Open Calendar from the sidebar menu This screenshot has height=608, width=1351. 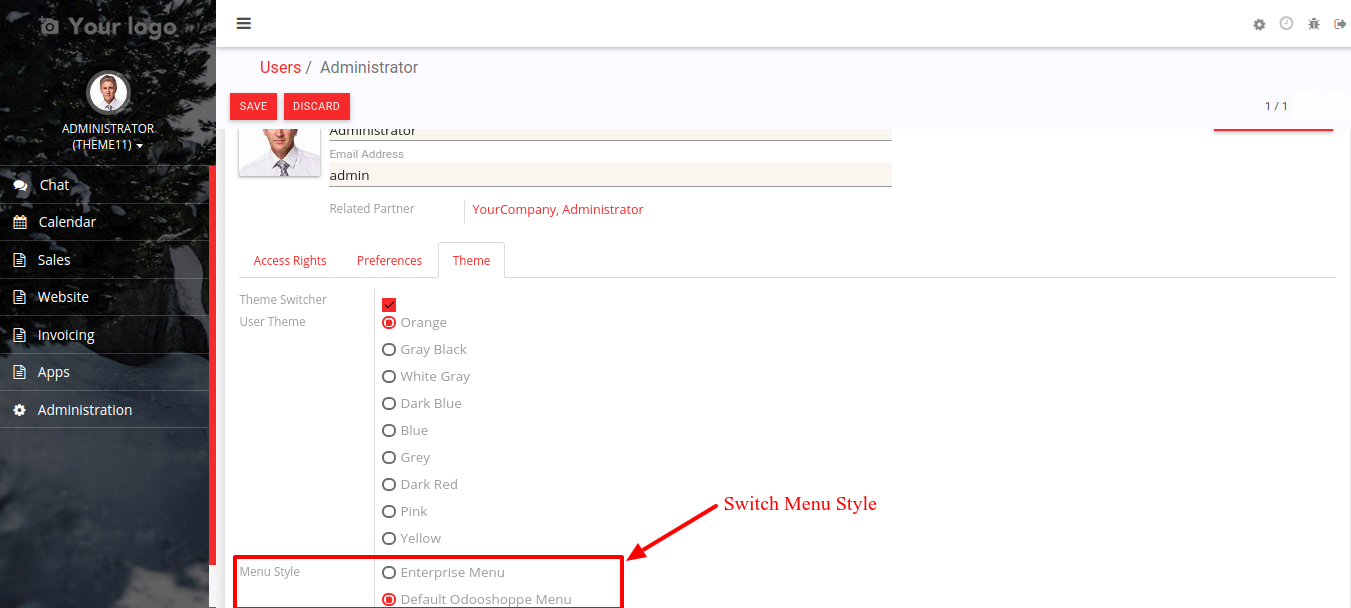(x=105, y=222)
